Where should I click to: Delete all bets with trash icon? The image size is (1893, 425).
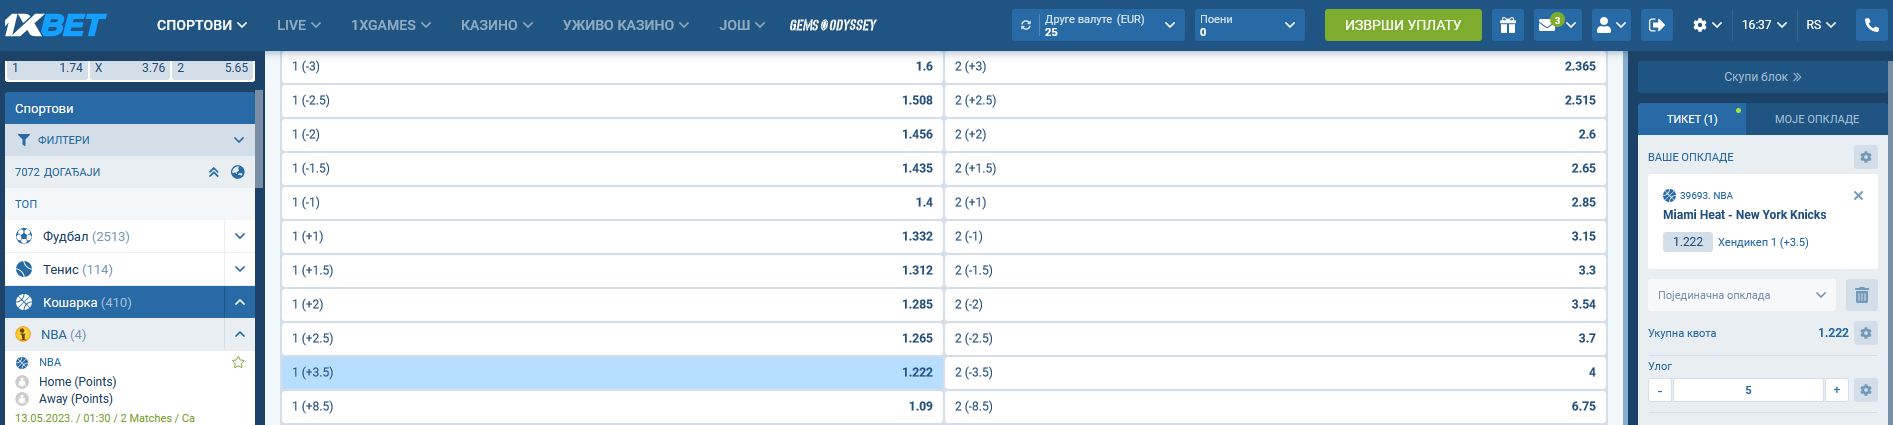tap(1861, 295)
